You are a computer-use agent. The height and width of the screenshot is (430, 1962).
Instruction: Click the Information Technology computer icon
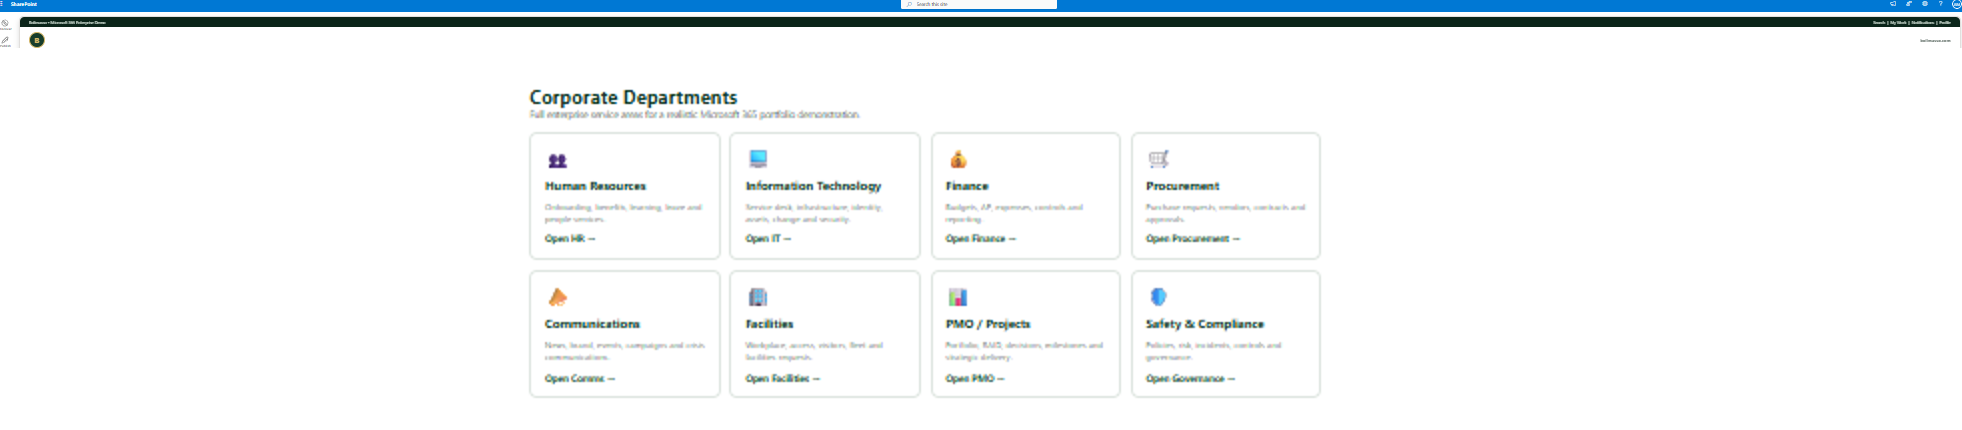click(758, 159)
